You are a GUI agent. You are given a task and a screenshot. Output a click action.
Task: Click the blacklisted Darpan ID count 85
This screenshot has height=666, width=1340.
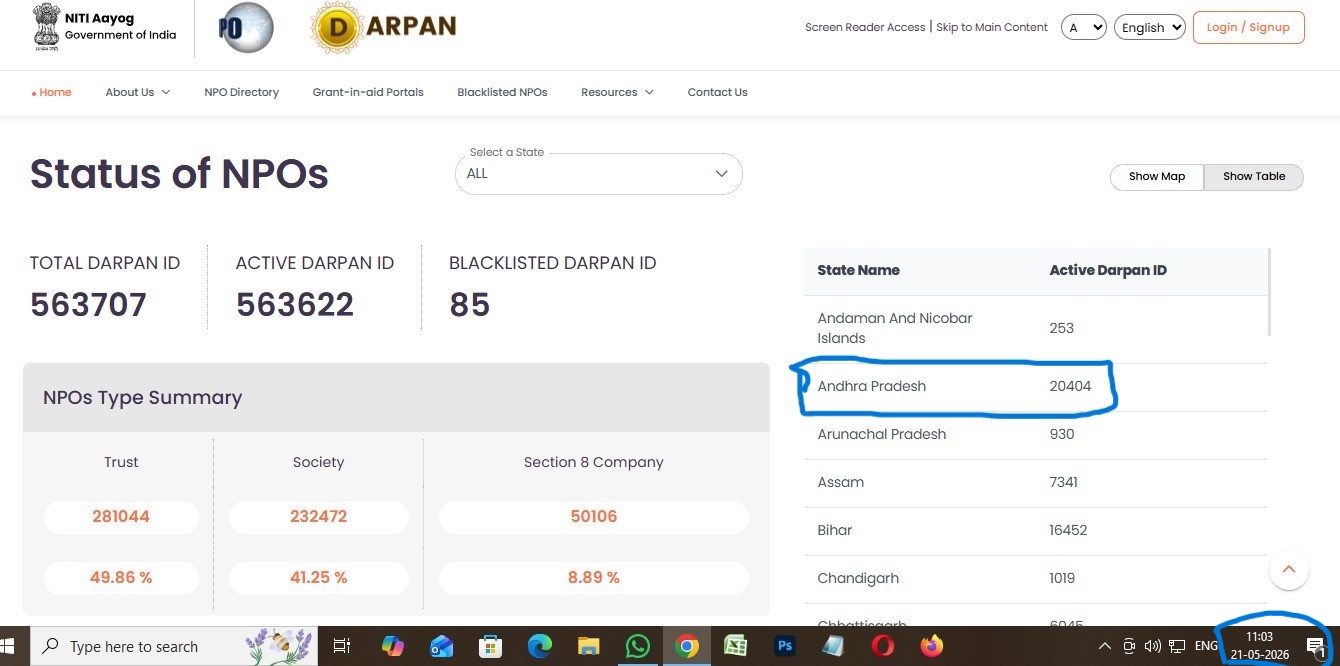point(470,304)
